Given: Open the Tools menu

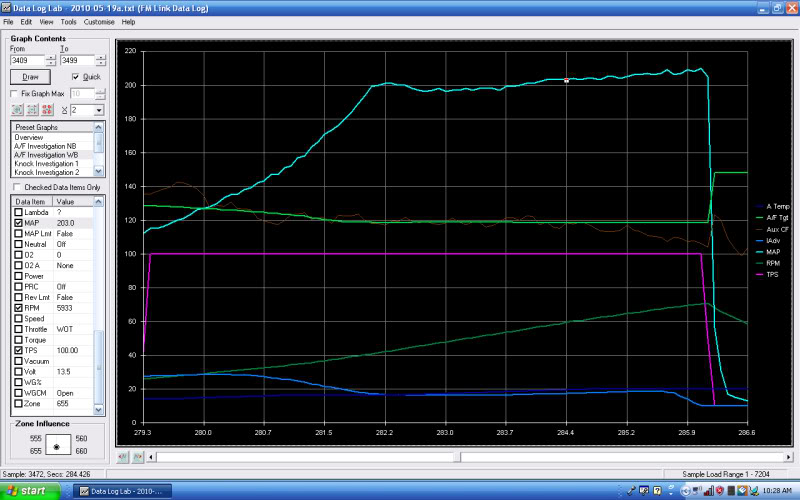Looking at the screenshot, I should [x=68, y=21].
